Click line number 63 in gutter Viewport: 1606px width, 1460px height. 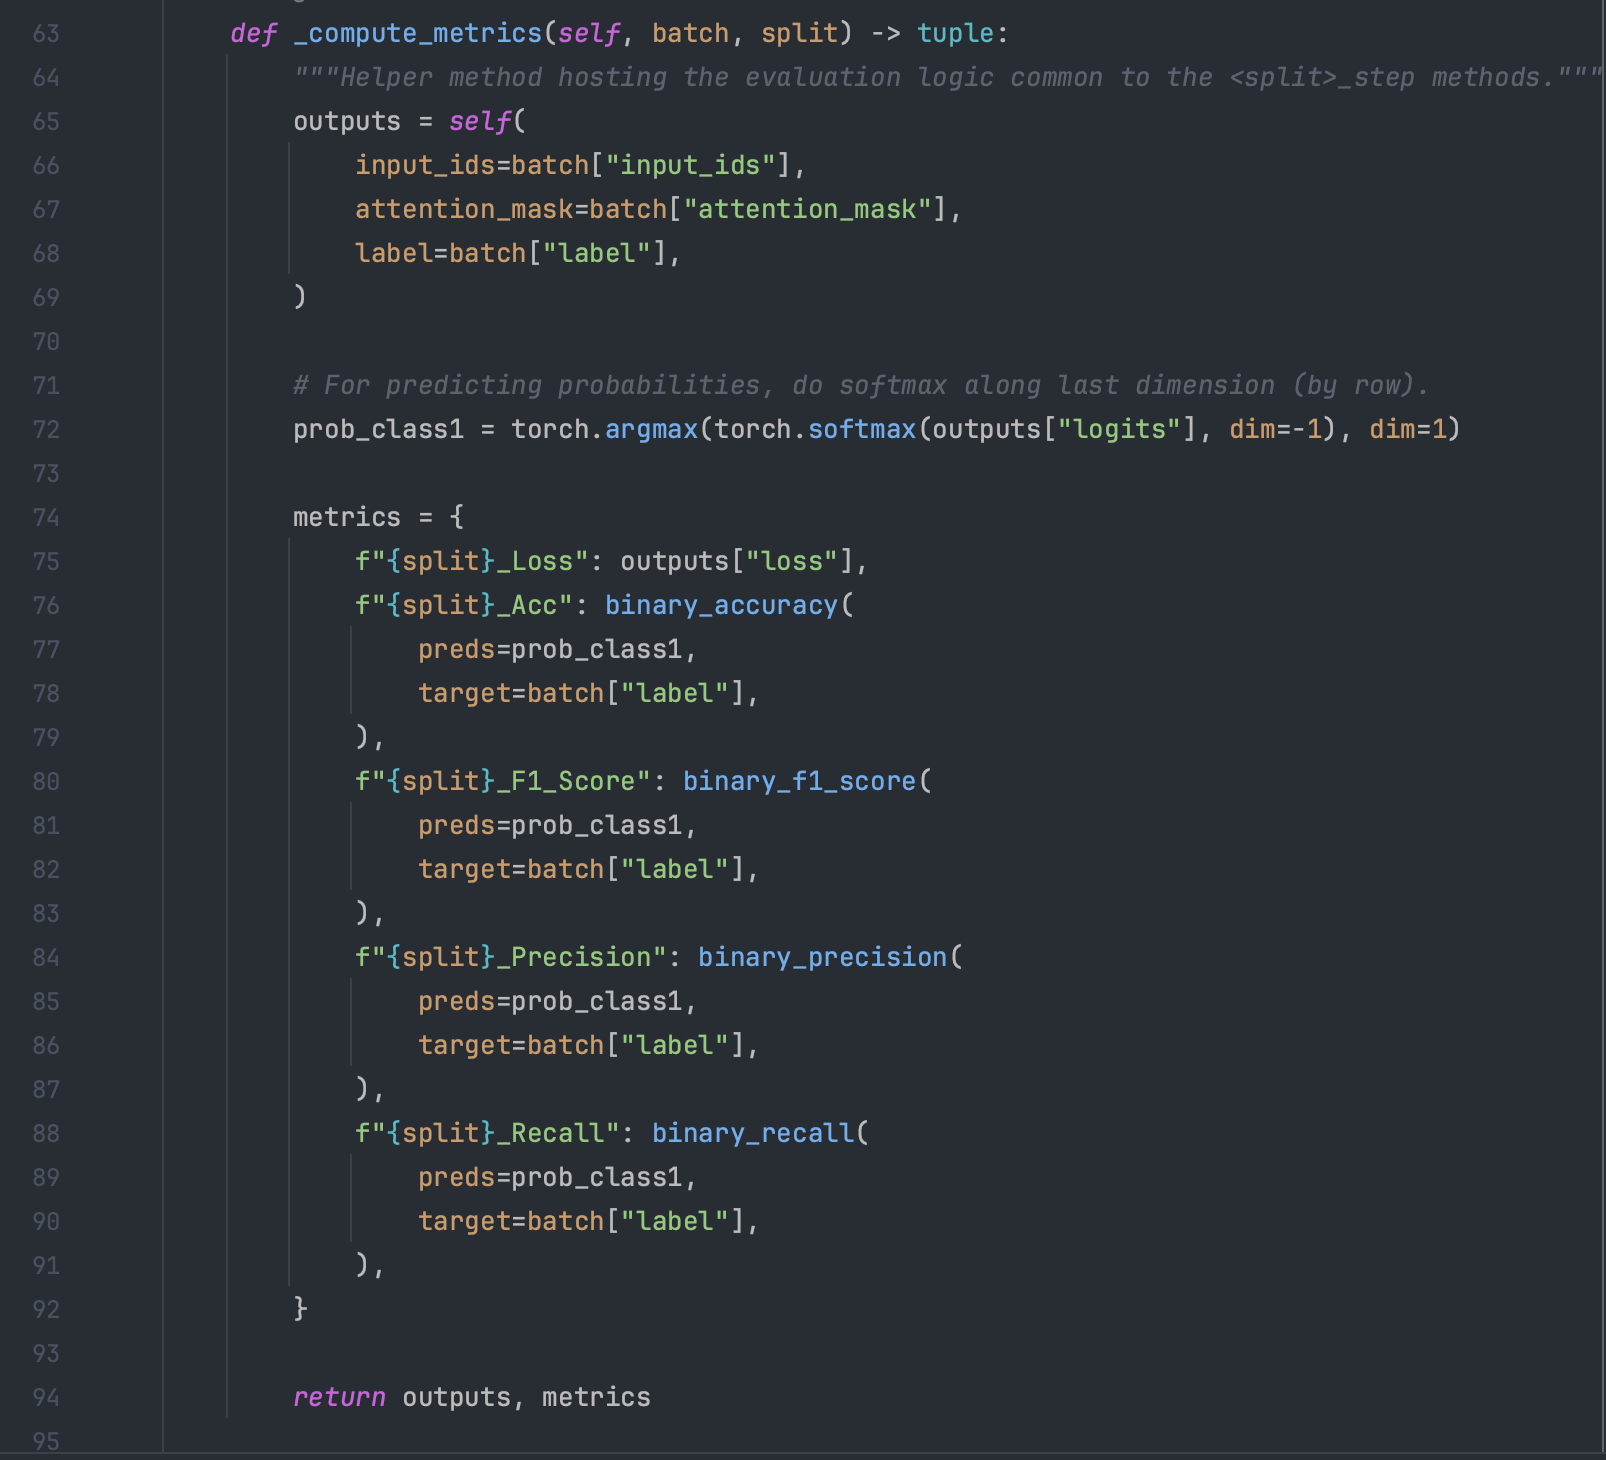[x=46, y=34]
